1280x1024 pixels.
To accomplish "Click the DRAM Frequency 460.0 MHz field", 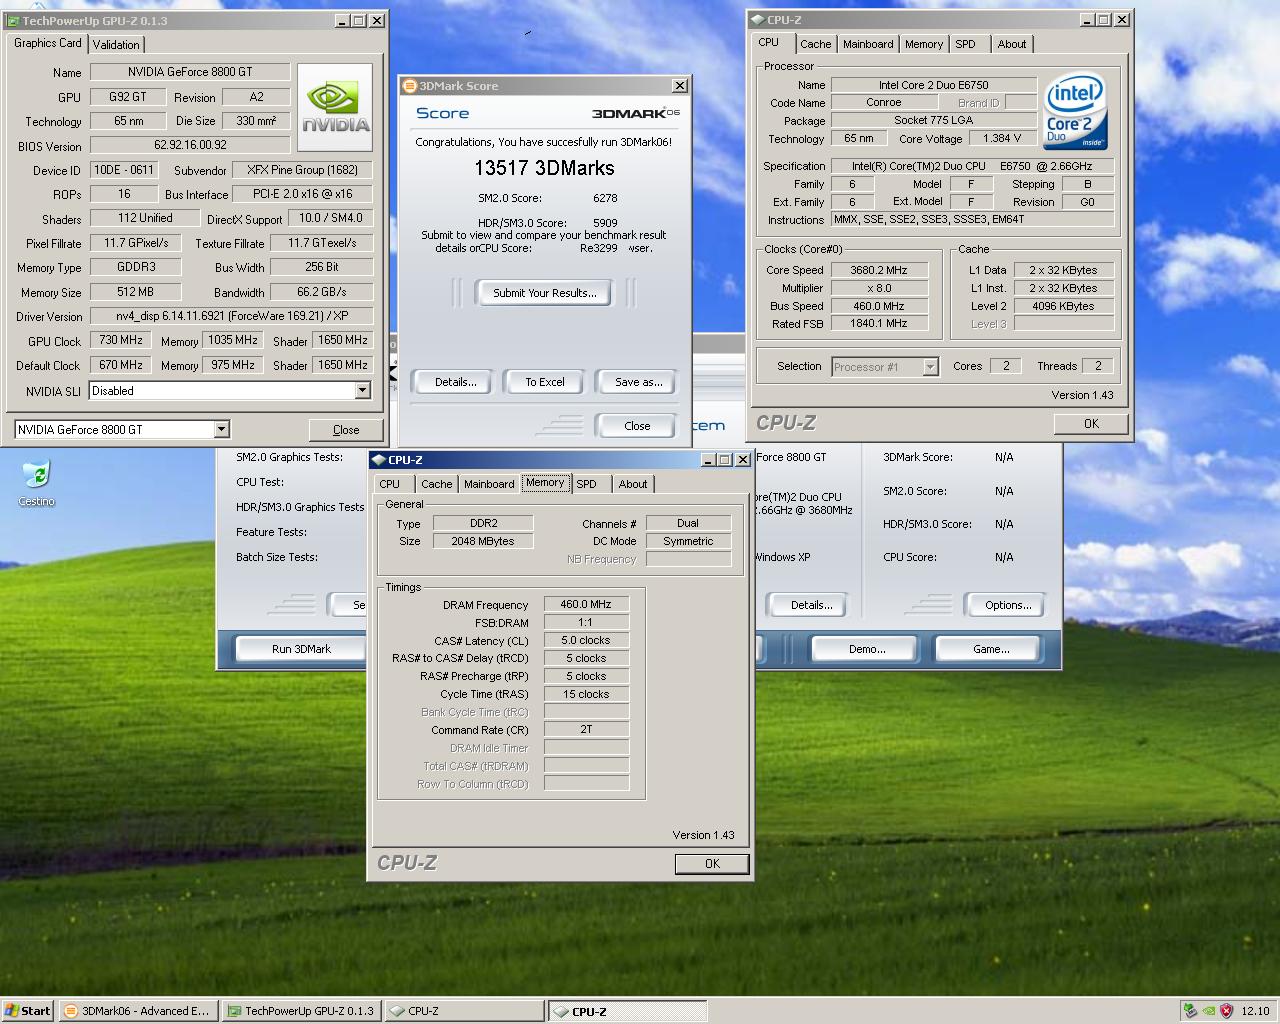I will (x=586, y=605).
